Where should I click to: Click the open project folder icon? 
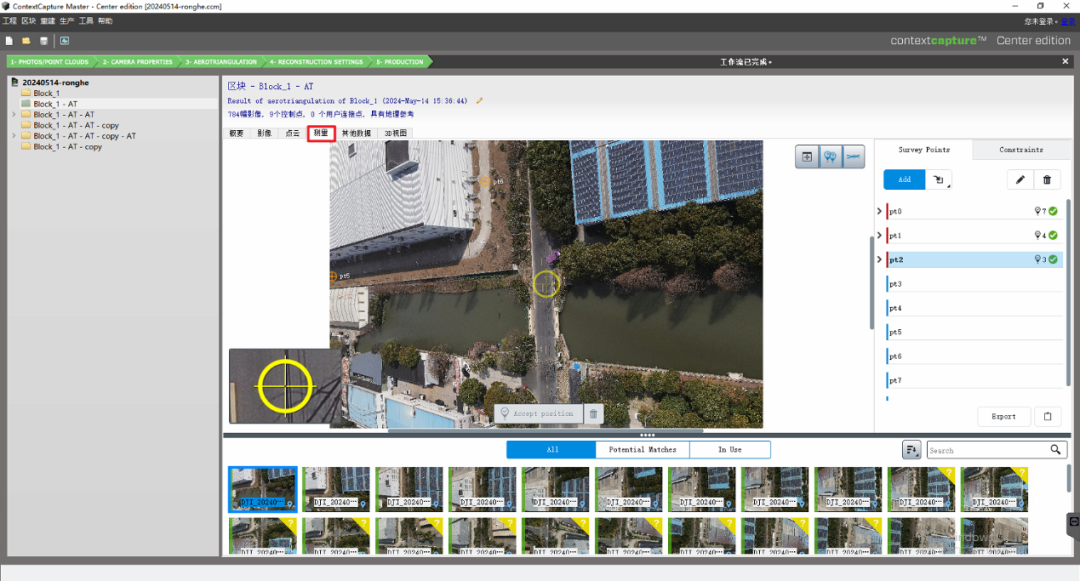[26, 41]
